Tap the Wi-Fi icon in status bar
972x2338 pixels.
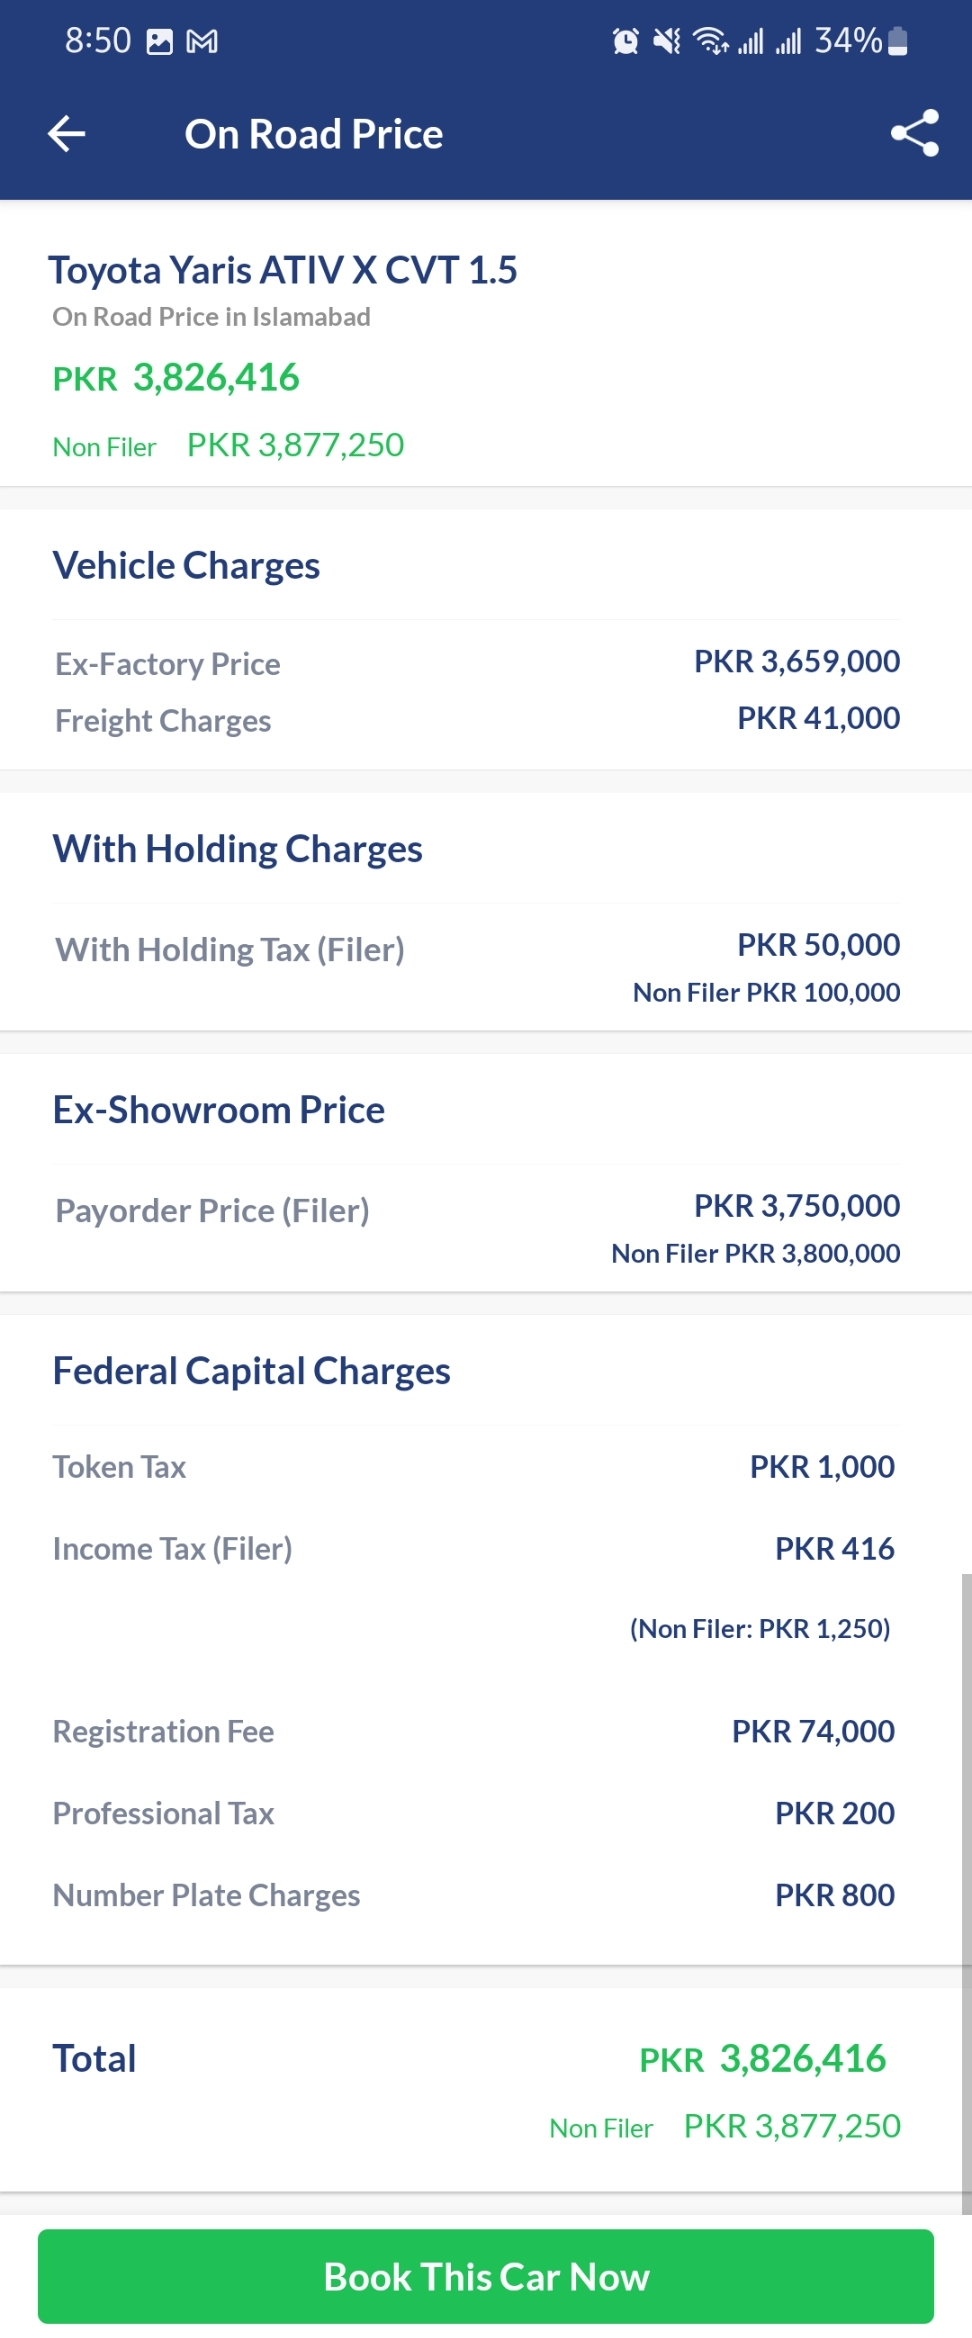tap(711, 41)
